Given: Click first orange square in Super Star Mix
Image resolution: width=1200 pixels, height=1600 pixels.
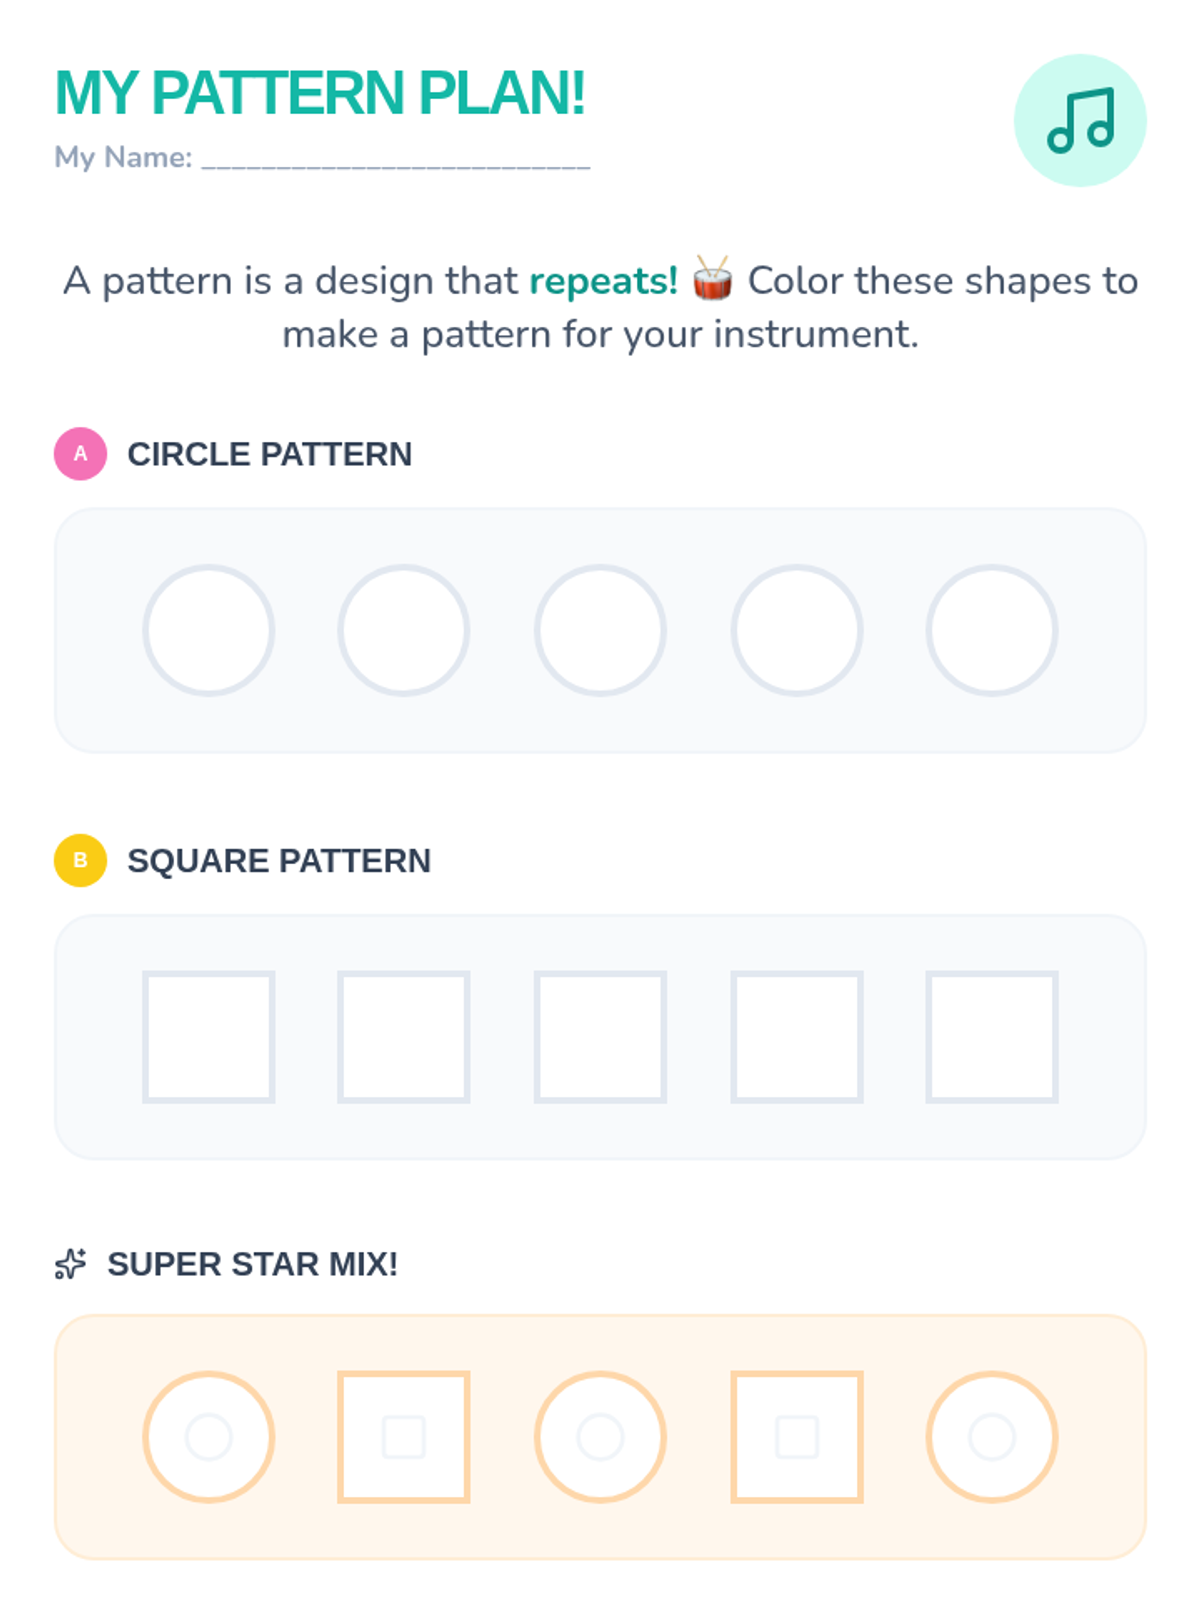Looking at the screenshot, I should pyautogui.click(x=404, y=1437).
